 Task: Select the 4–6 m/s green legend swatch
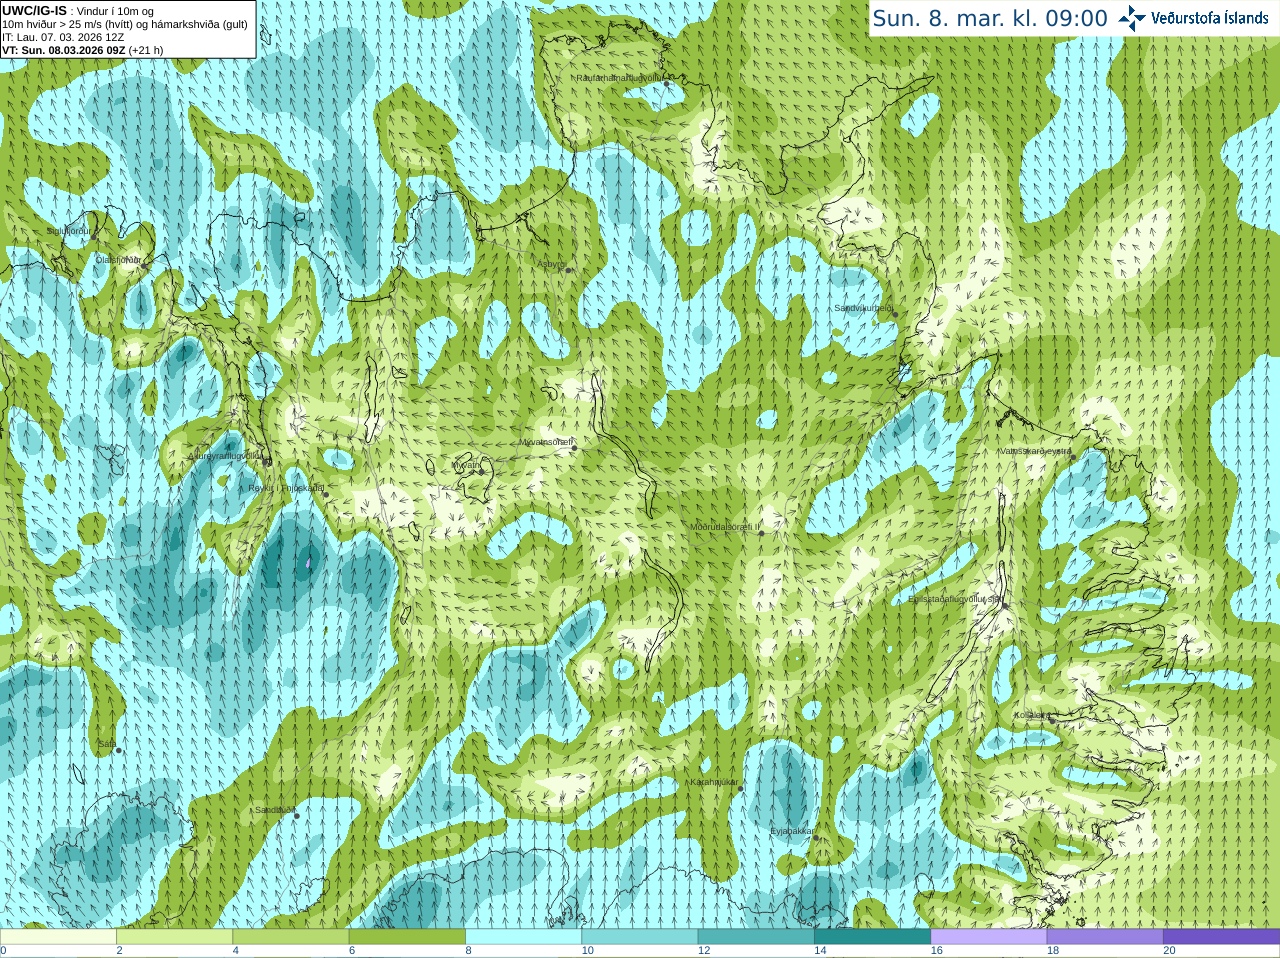click(x=291, y=937)
